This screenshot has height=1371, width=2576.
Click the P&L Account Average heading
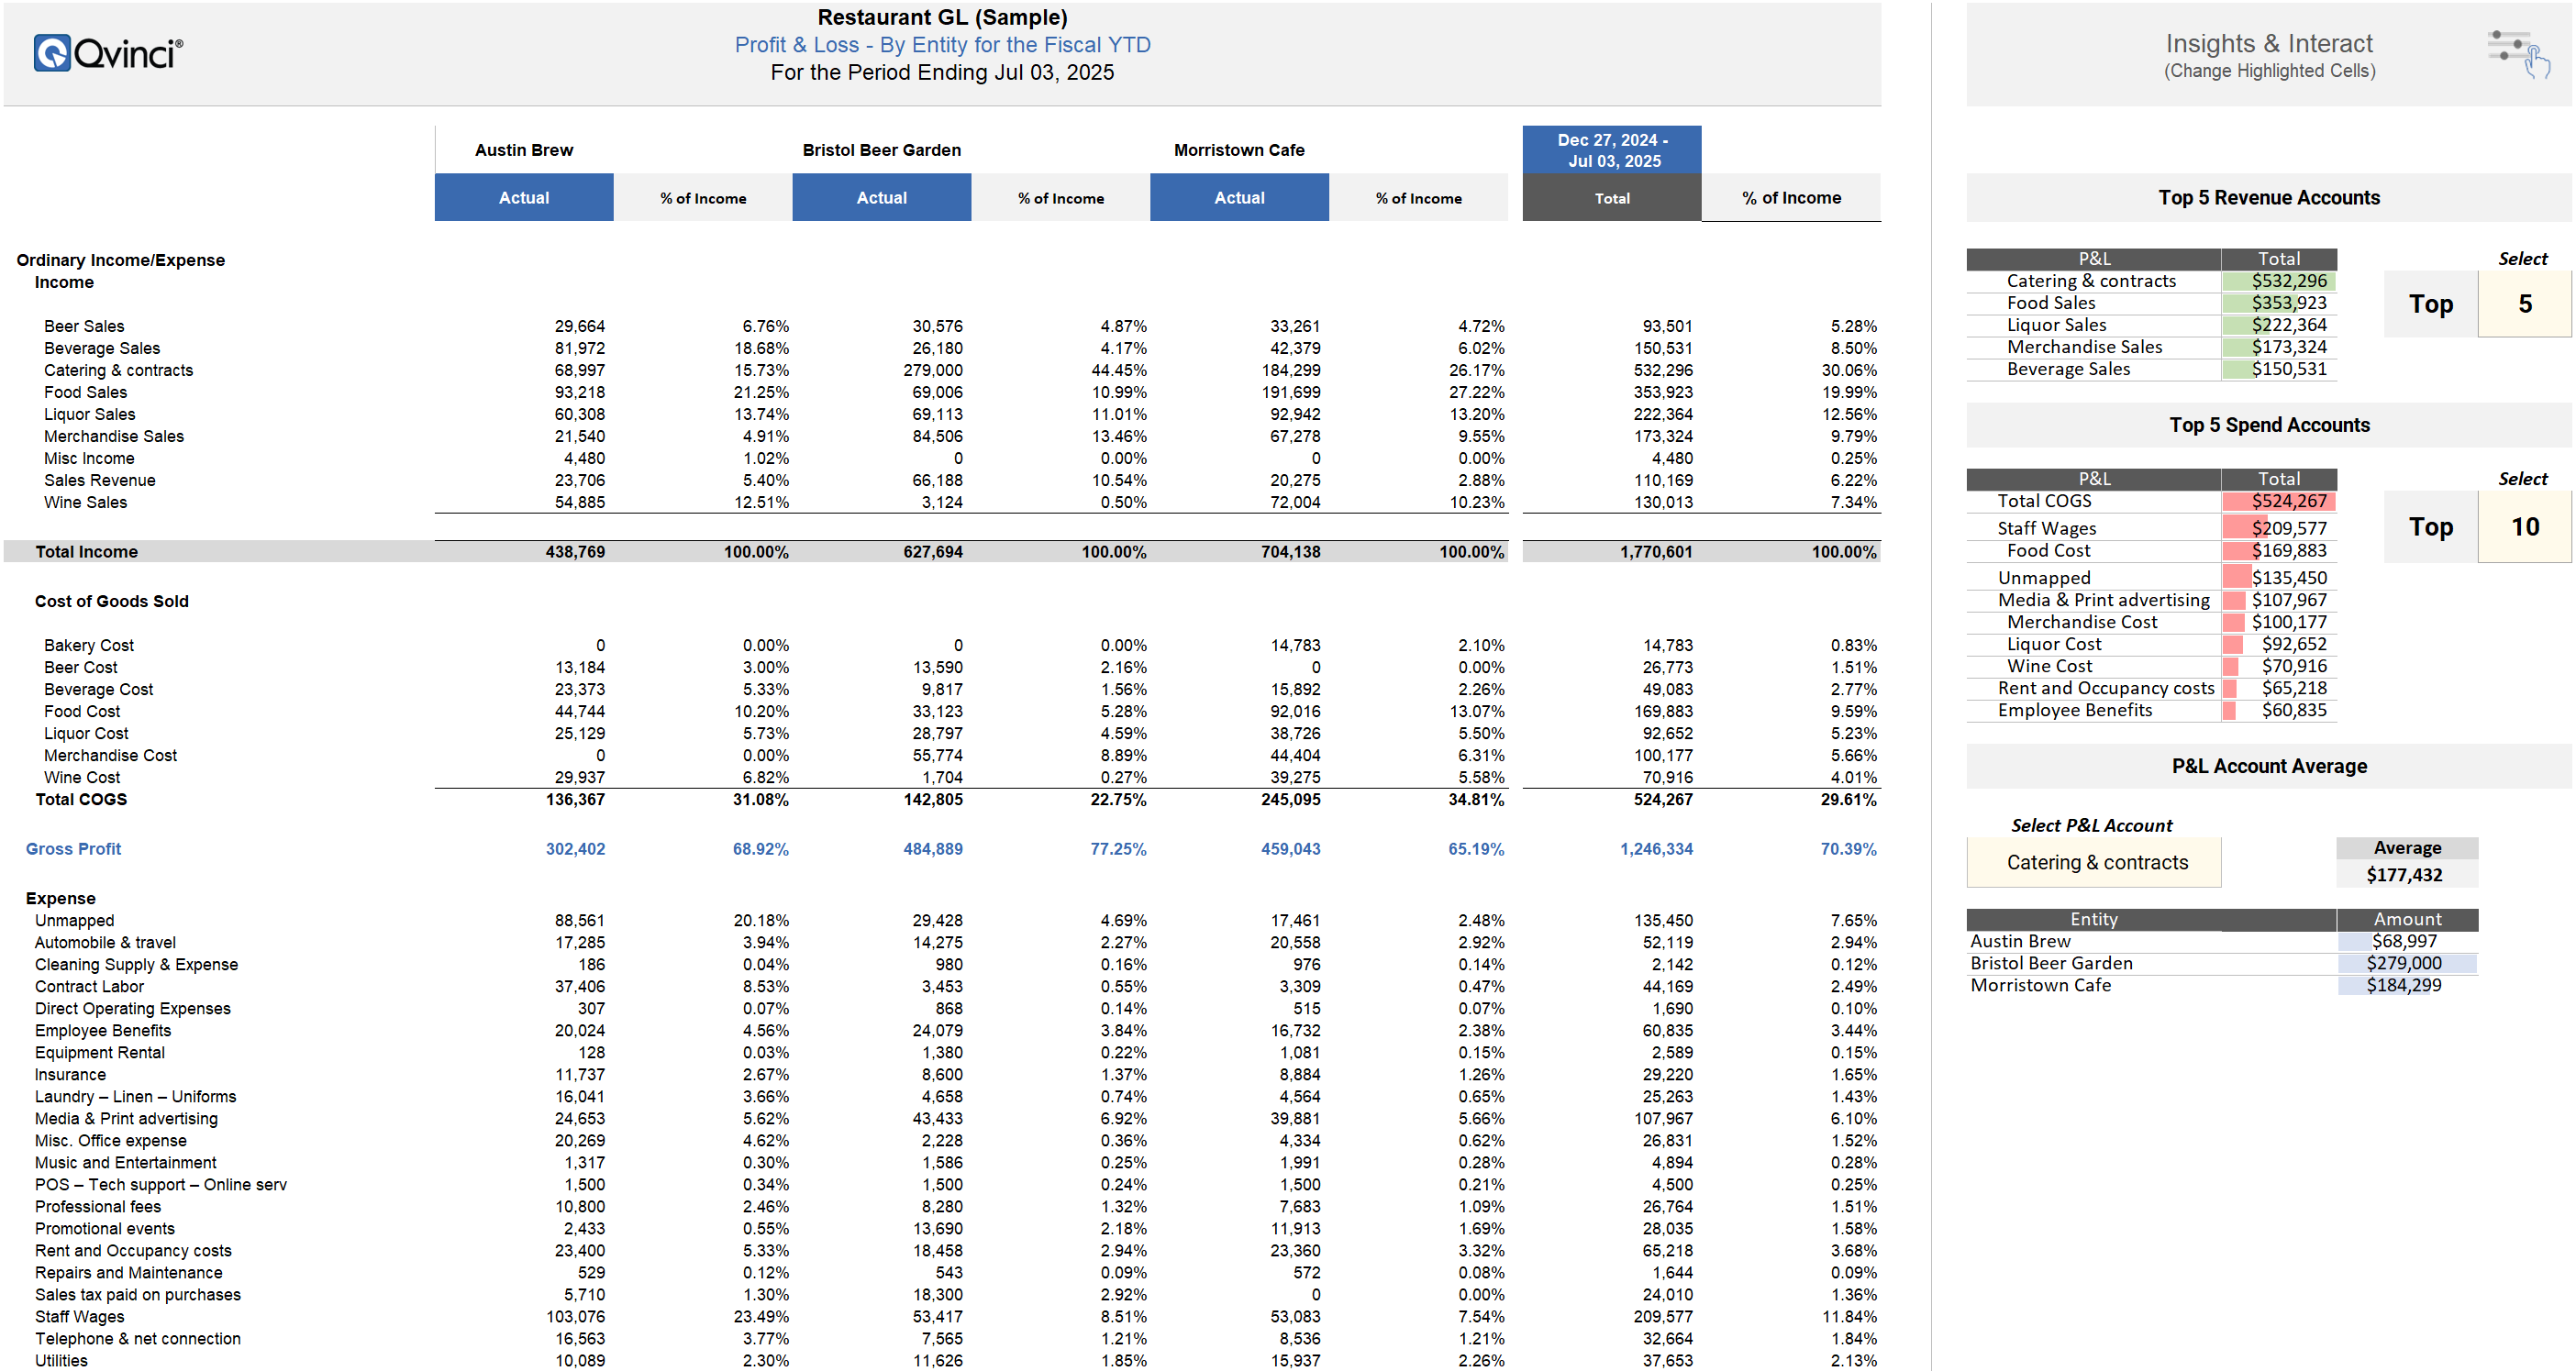point(2268,766)
